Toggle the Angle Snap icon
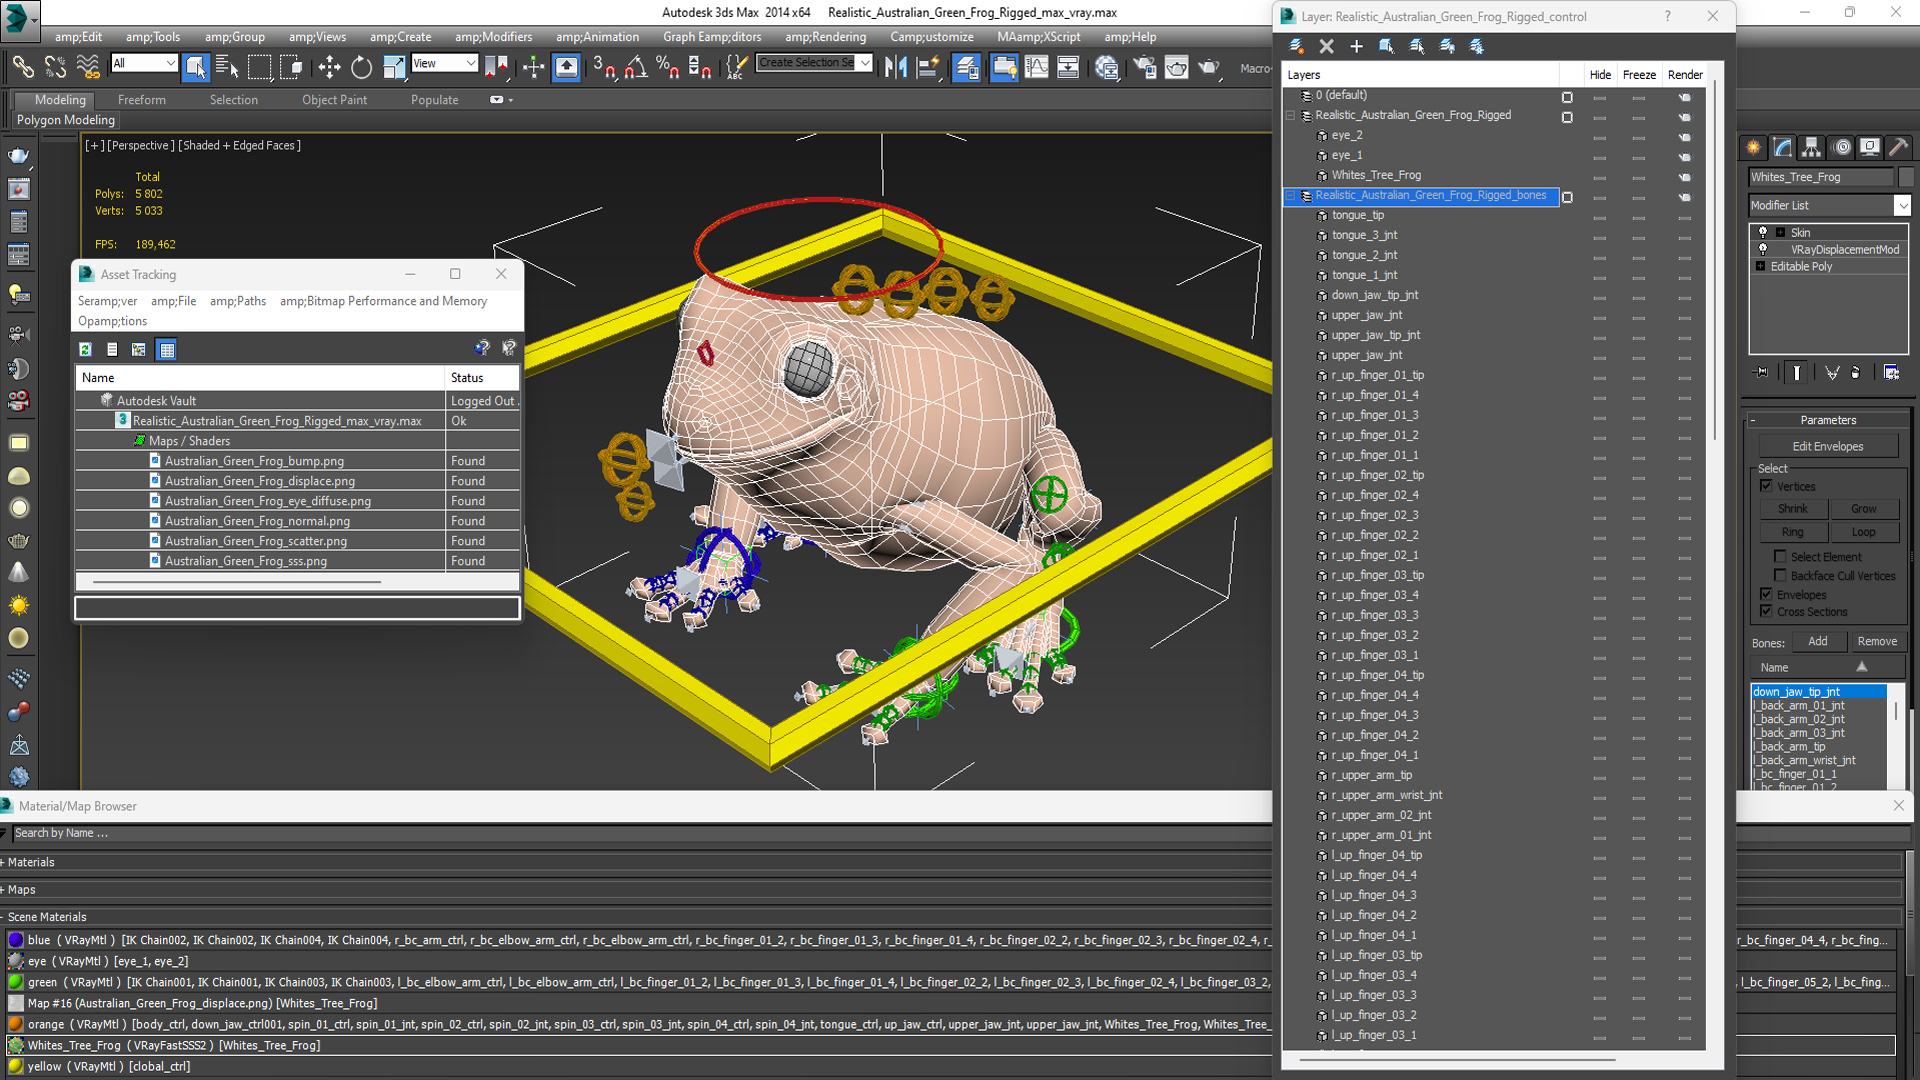The width and height of the screenshot is (1920, 1080). point(636,67)
